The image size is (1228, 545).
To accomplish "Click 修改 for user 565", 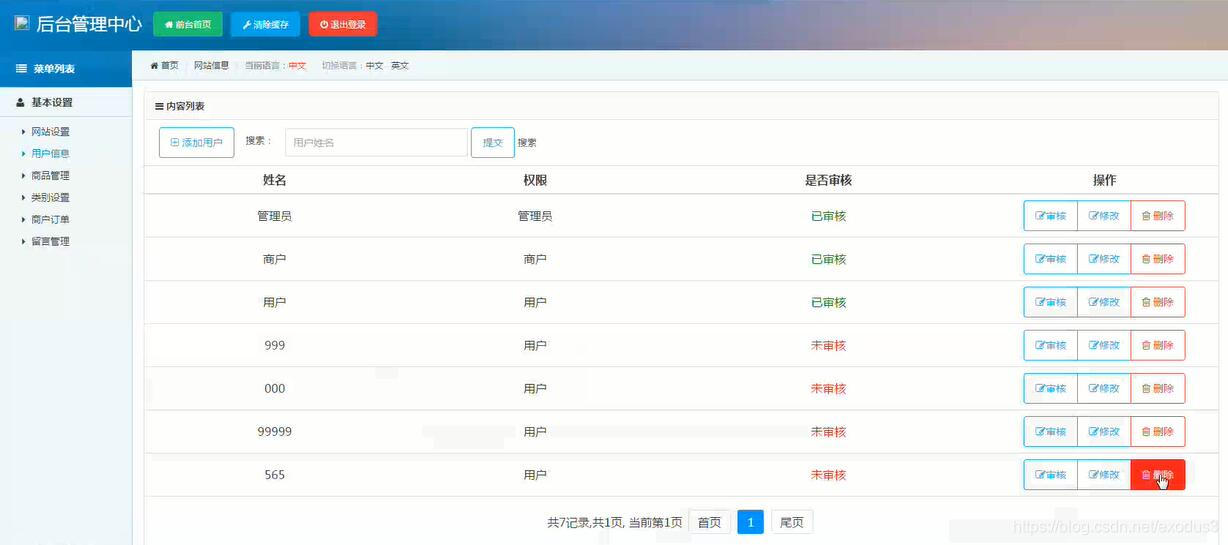I will (1104, 475).
